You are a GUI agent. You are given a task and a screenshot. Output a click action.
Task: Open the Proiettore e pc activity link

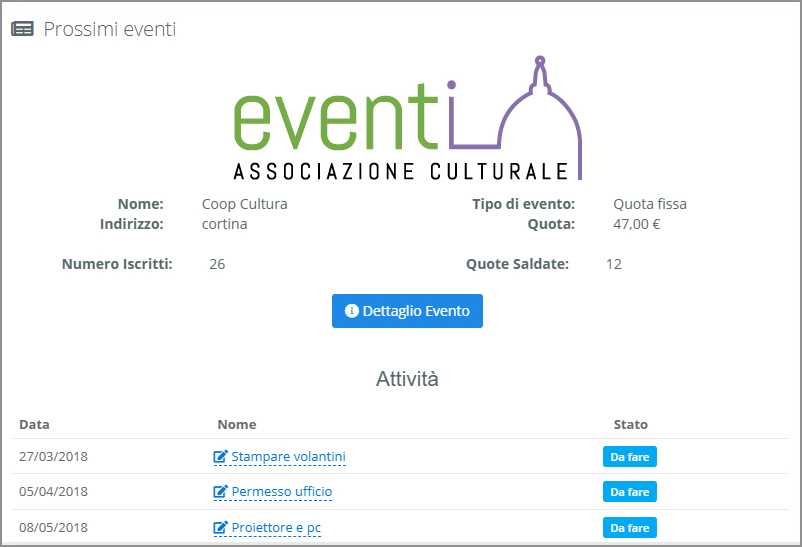click(x=276, y=527)
